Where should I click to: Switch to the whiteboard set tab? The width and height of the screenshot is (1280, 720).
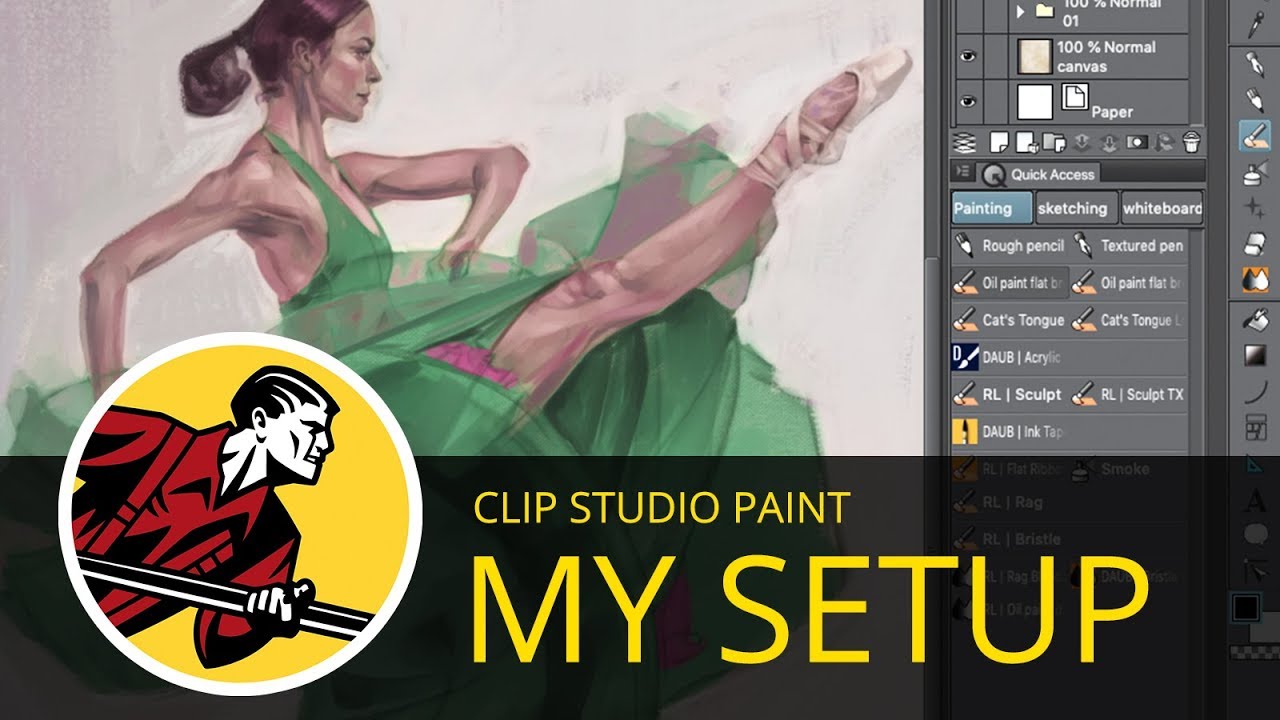[x=1162, y=208]
